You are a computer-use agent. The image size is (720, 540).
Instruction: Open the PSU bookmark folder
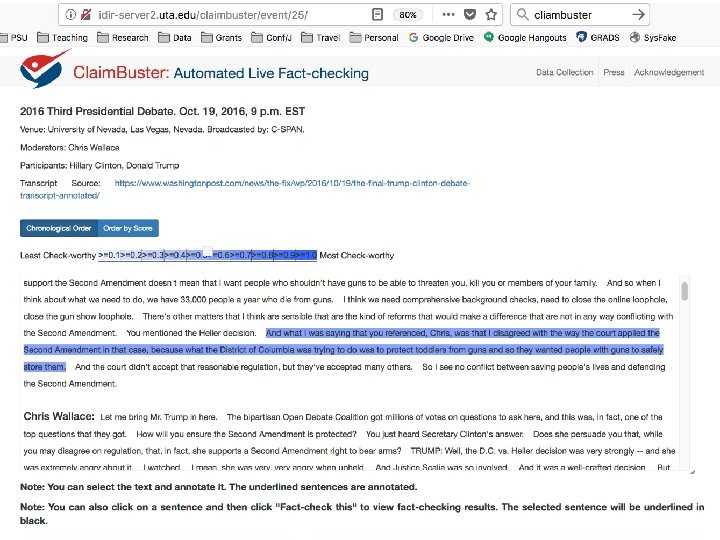click(x=14, y=38)
